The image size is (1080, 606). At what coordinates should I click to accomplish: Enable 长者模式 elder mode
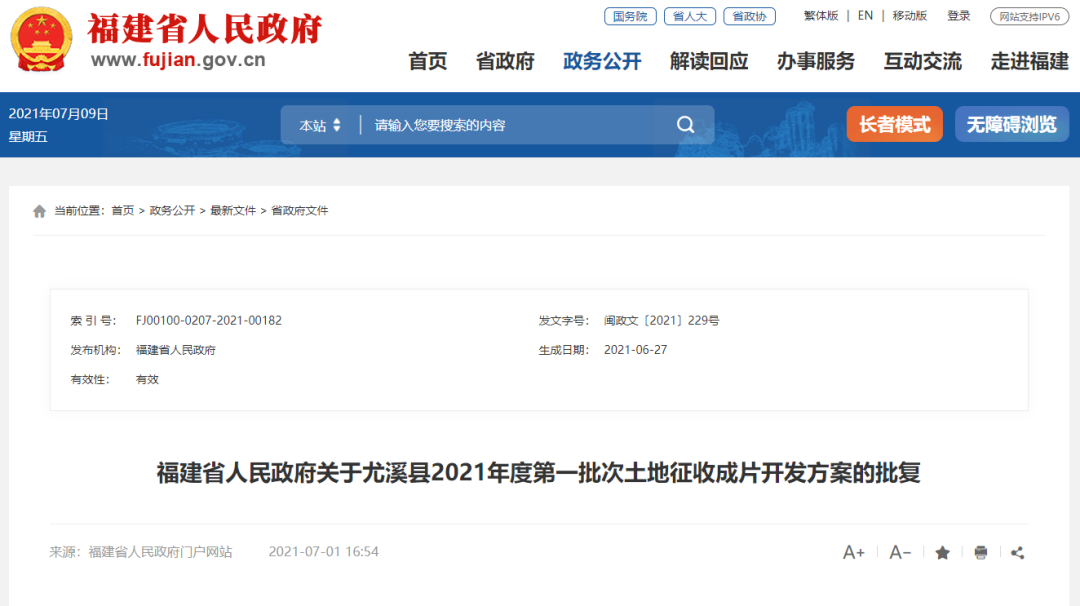894,125
